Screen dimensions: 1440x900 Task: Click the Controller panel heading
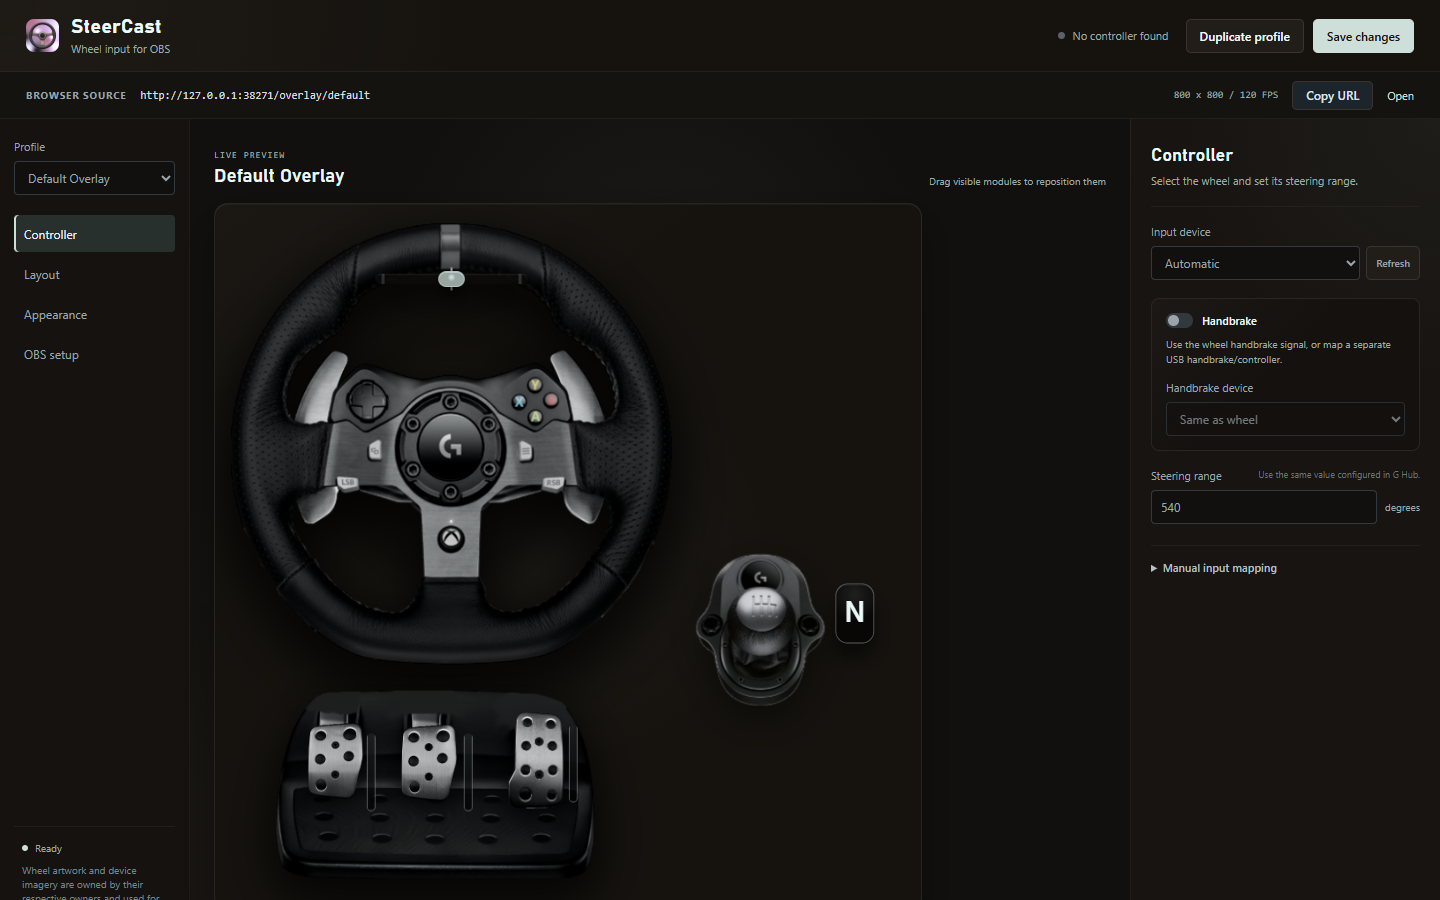[1192, 155]
